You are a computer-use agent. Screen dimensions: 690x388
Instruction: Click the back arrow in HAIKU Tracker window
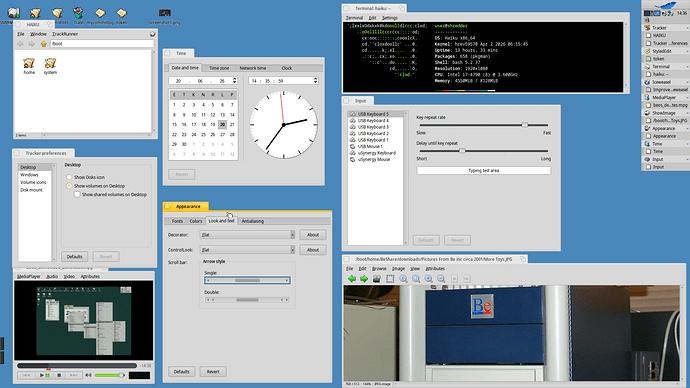pyautogui.click(x=20, y=44)
